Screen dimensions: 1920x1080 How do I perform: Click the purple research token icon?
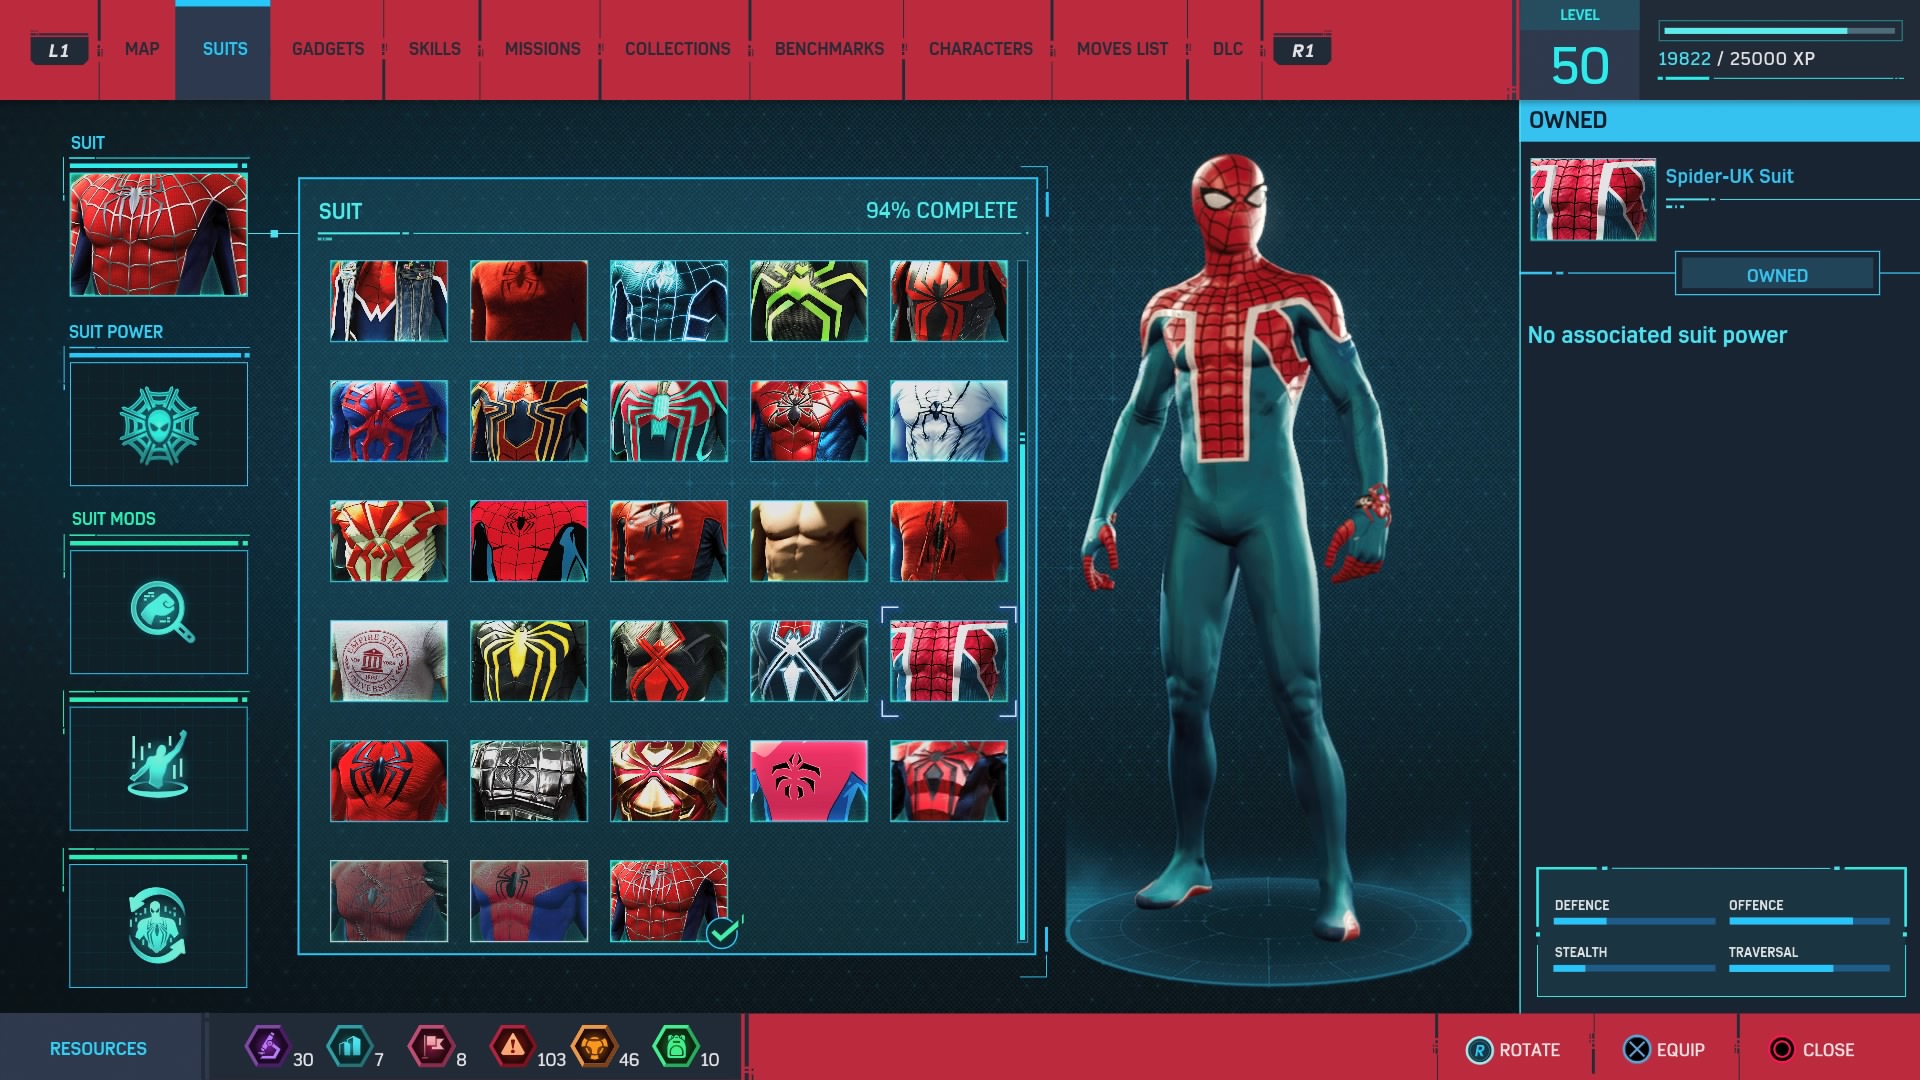tap(268, 1047)
